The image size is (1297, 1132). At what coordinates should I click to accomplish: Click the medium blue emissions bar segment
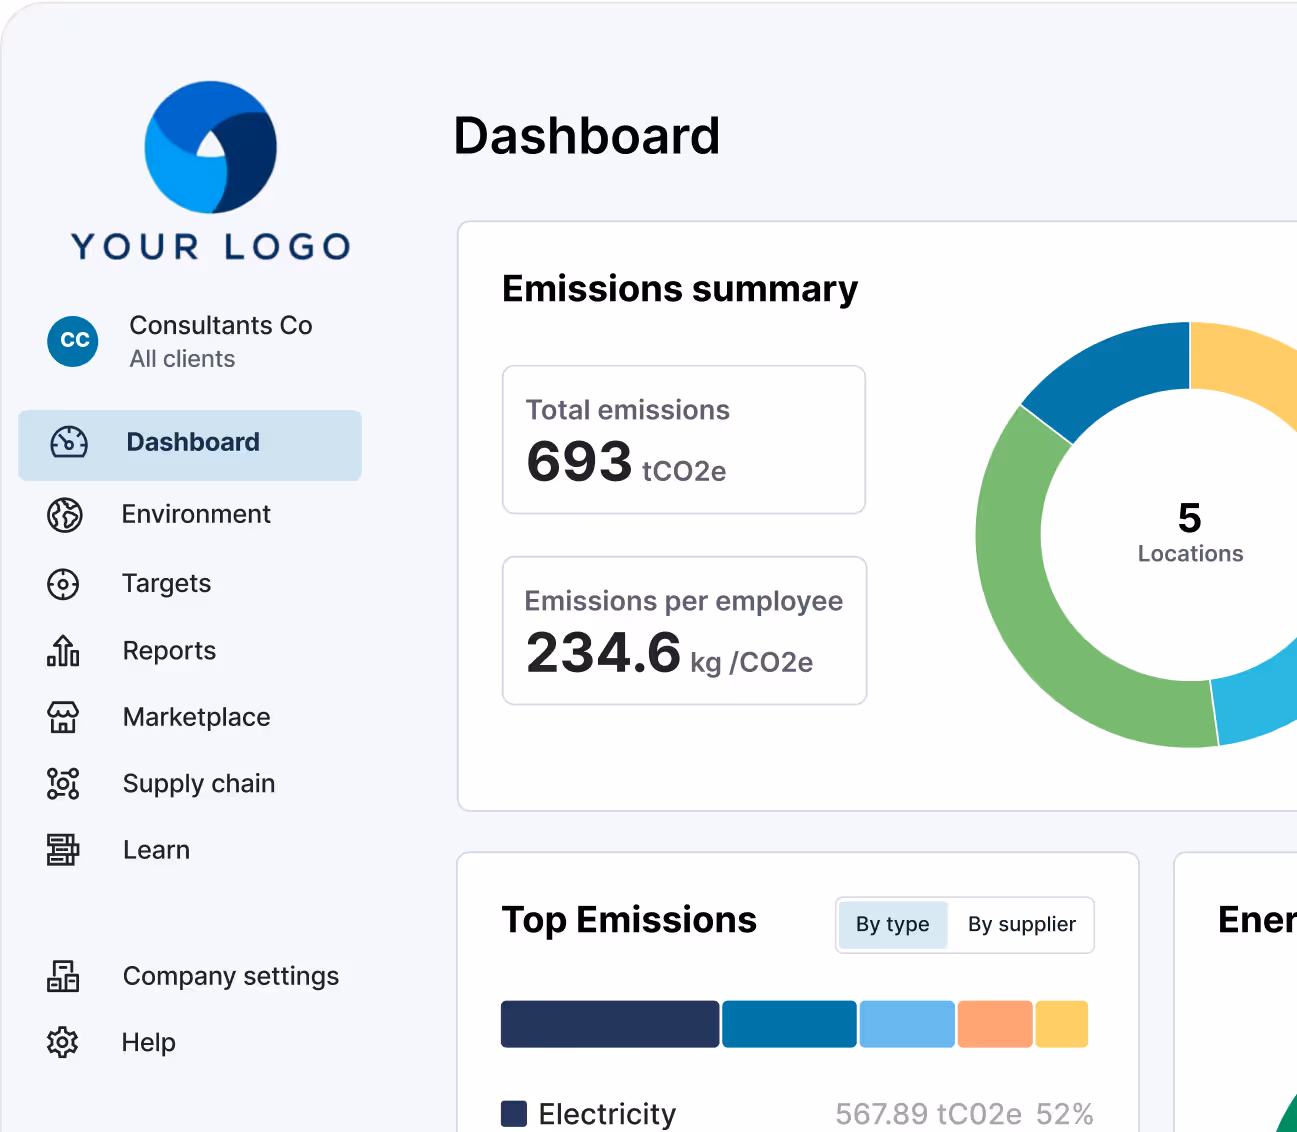click(x=789, y=1024)
